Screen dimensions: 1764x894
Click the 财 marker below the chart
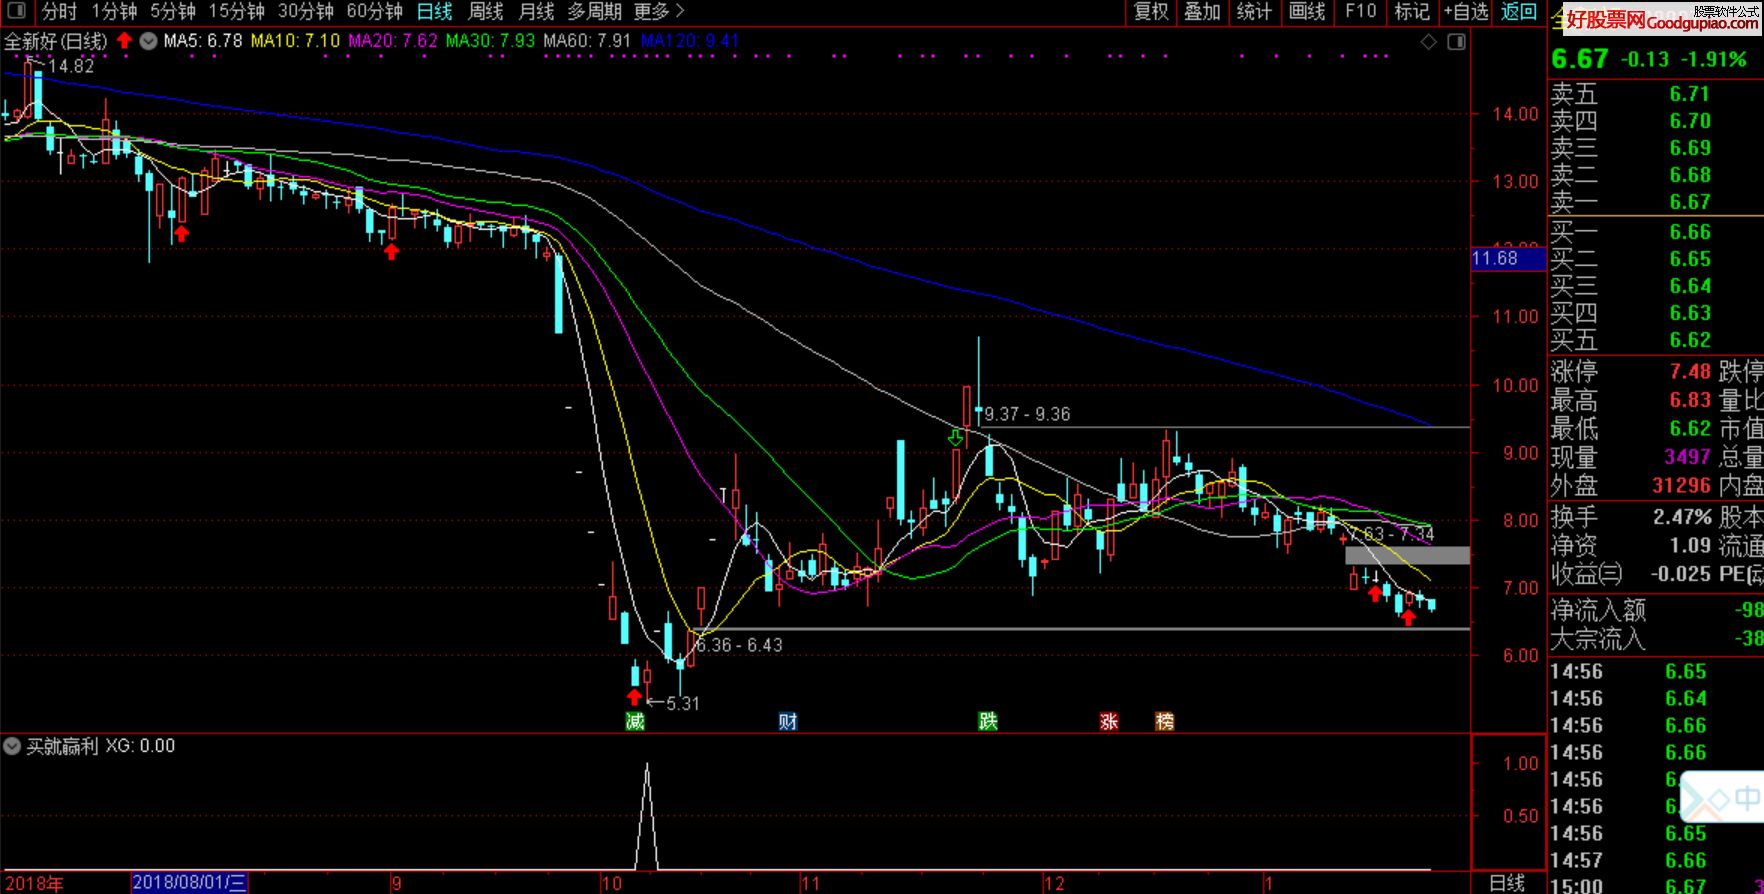coord(788,721)
